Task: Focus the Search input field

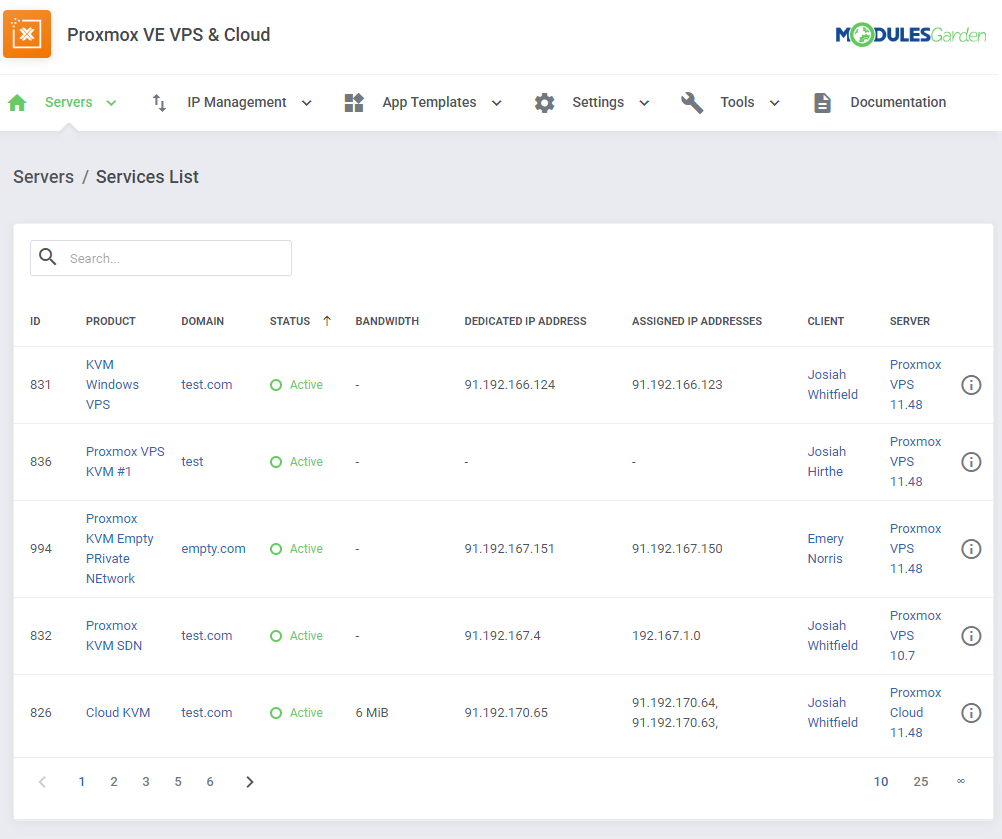Action: tap(161, 258)
